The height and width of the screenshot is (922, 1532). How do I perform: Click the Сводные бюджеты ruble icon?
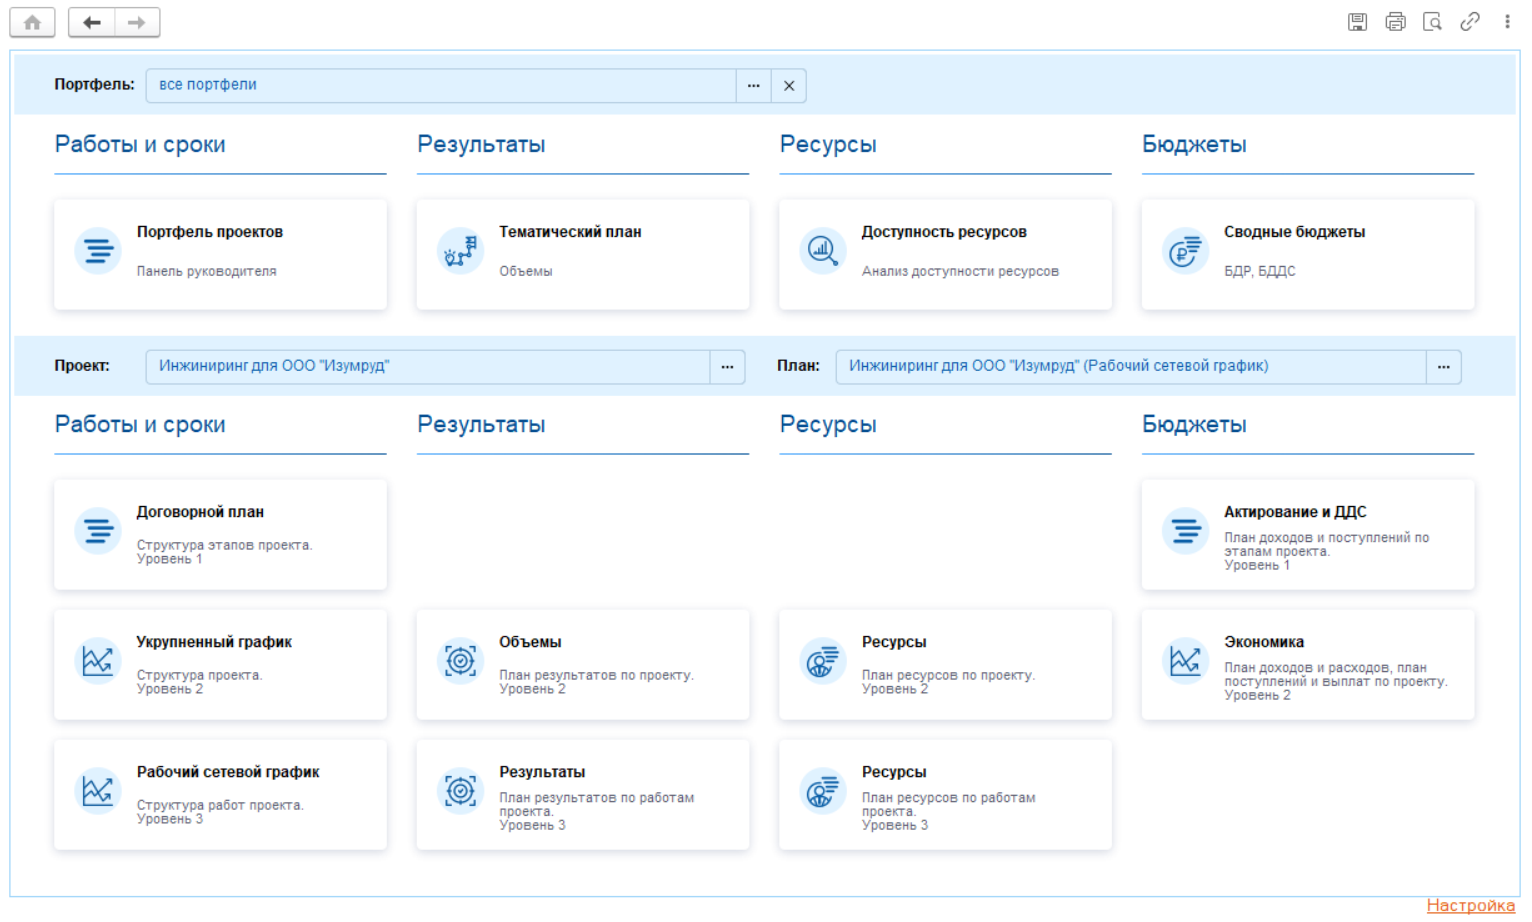(1185, 250)
